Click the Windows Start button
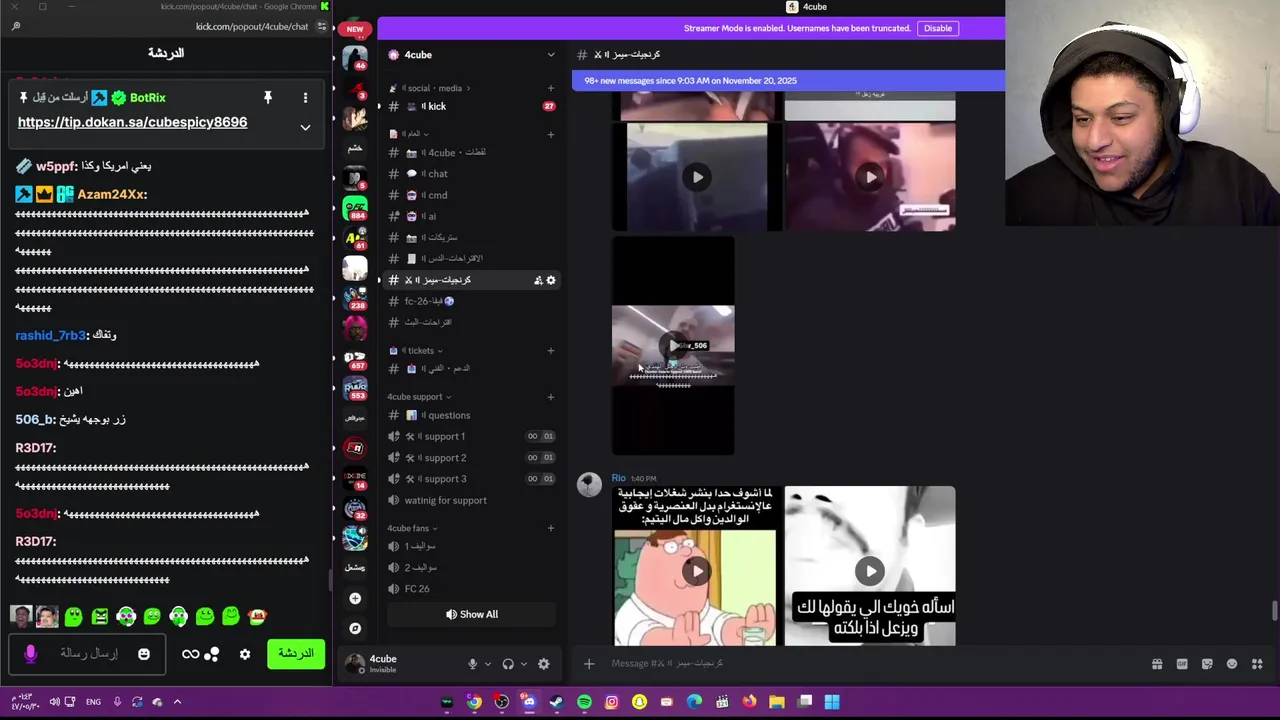The width and height of the screenshot is (1280, 720). (832, 702)
